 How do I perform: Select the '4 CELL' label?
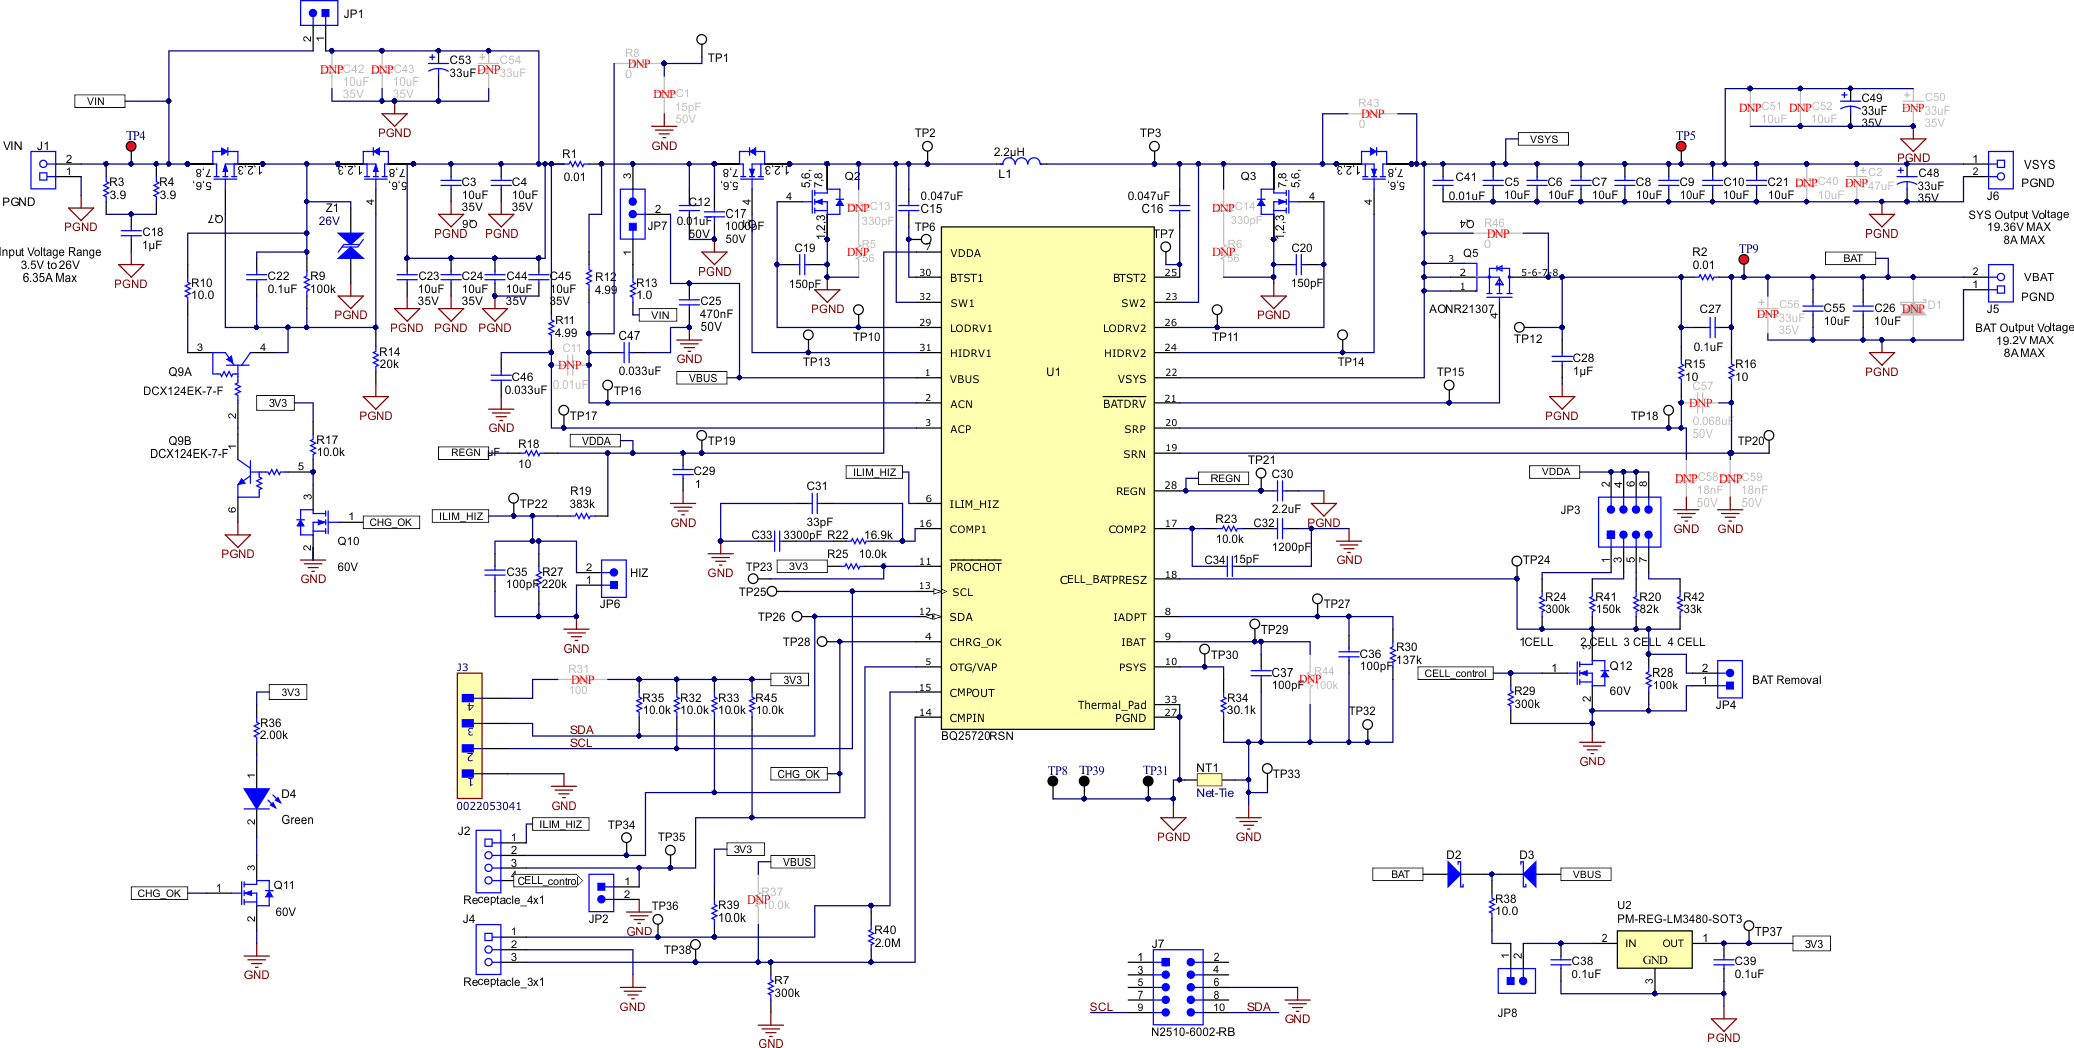1686,642
